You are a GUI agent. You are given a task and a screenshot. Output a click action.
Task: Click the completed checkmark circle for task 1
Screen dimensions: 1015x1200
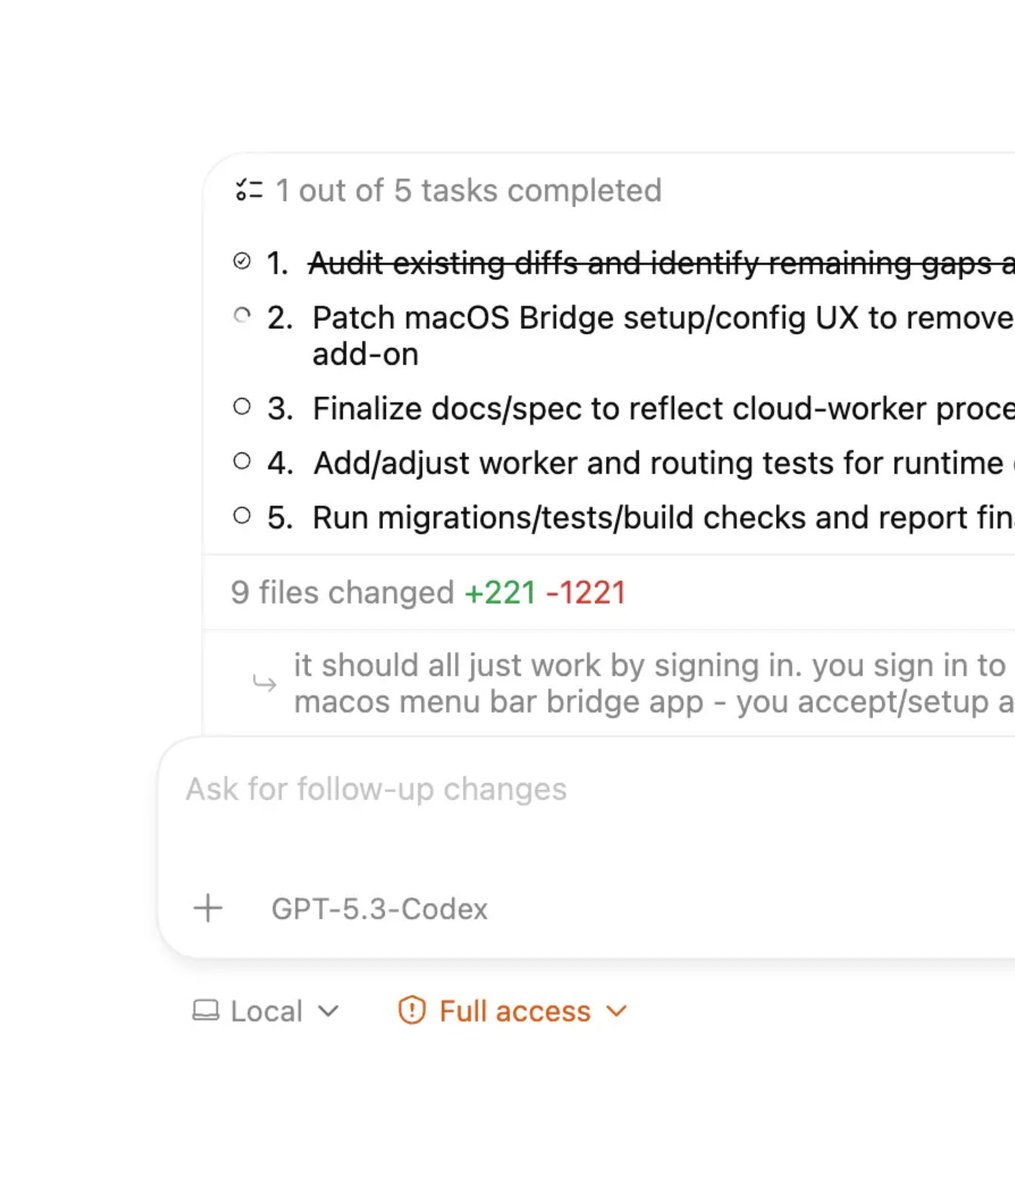[241, 262]
